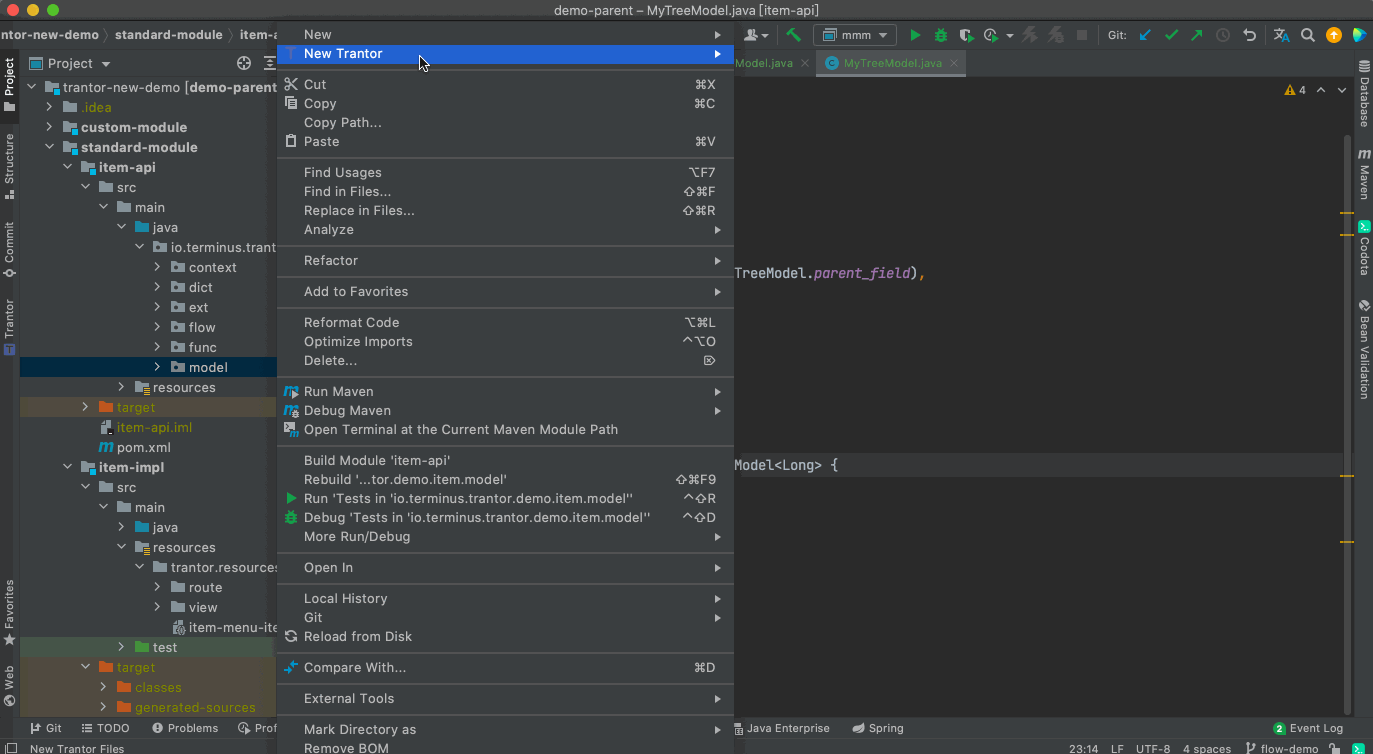Screen dimensions: 1373x754
Task: Click the Git update project arrow
Action: pyautogui.click(x=1145, y=35)
